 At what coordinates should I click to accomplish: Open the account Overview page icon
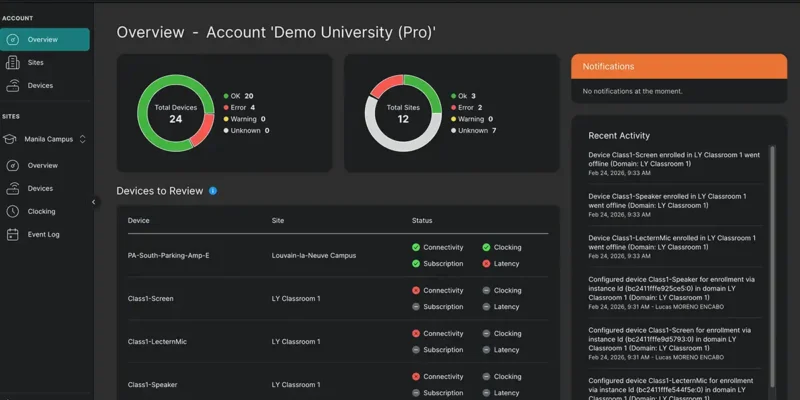click(12, 40)
